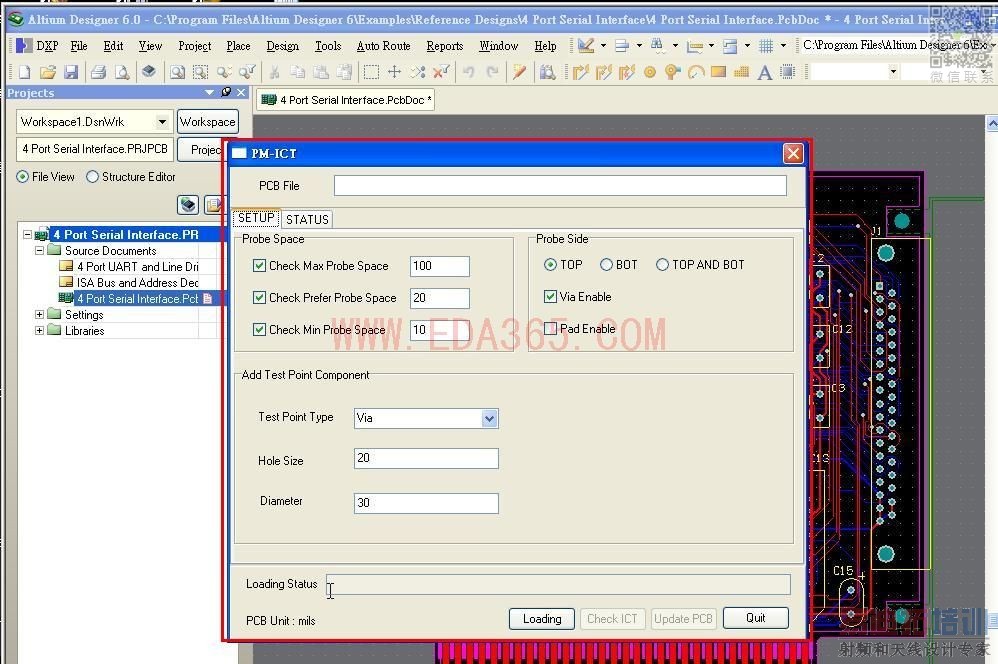
Task: Click Zoom Fit Document icon
Action: (177, 72)
